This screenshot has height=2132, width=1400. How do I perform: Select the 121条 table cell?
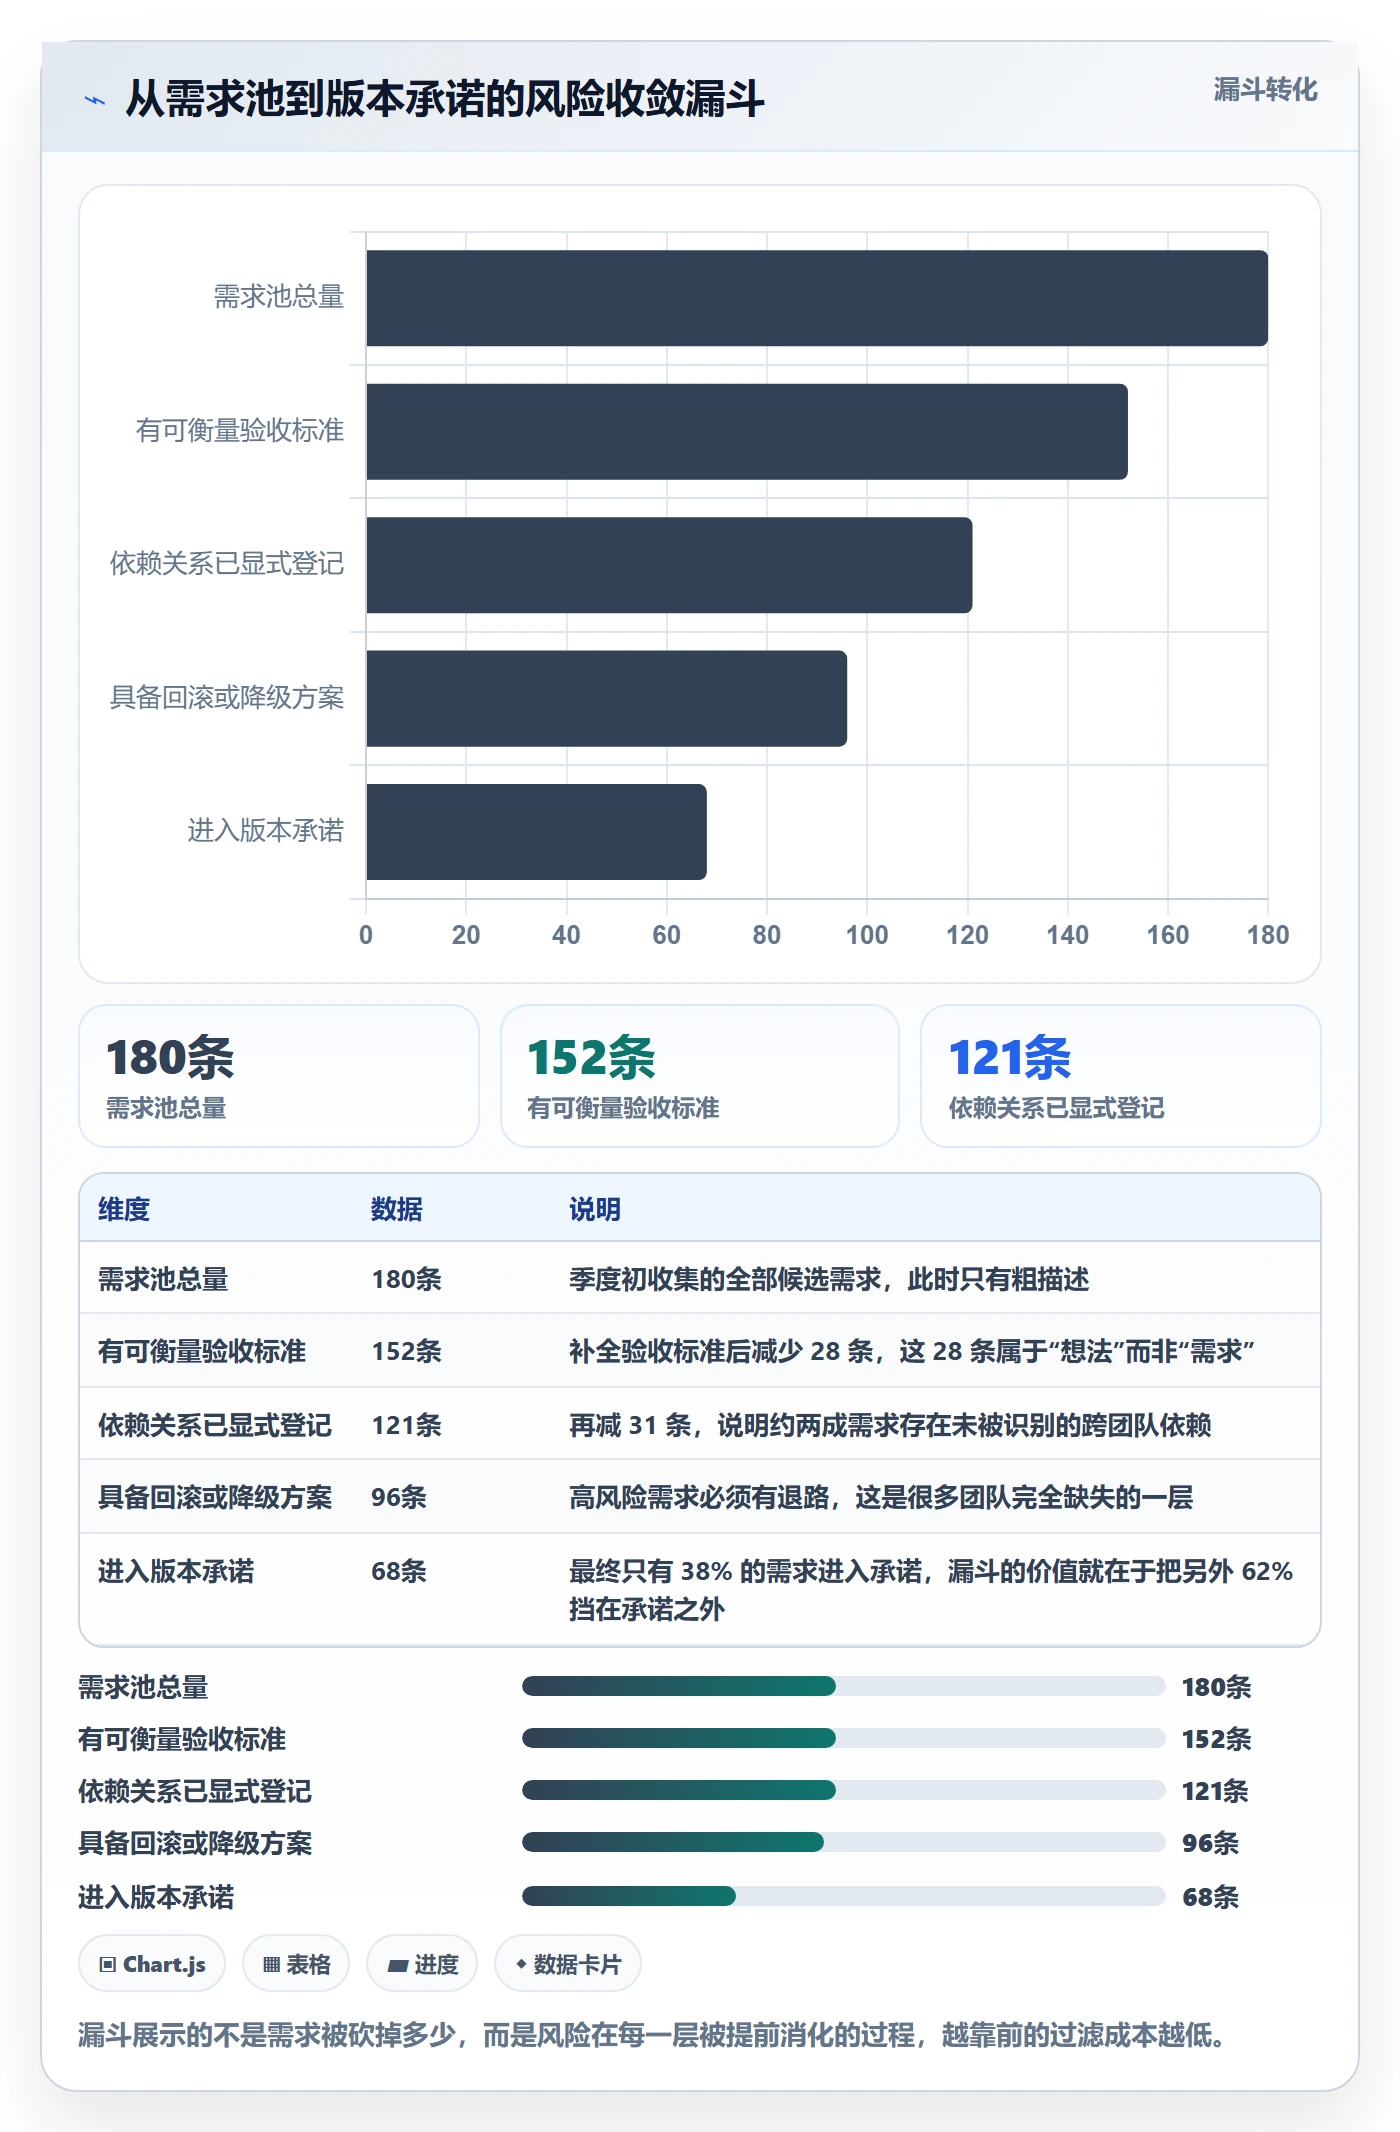pos(407,1425)
